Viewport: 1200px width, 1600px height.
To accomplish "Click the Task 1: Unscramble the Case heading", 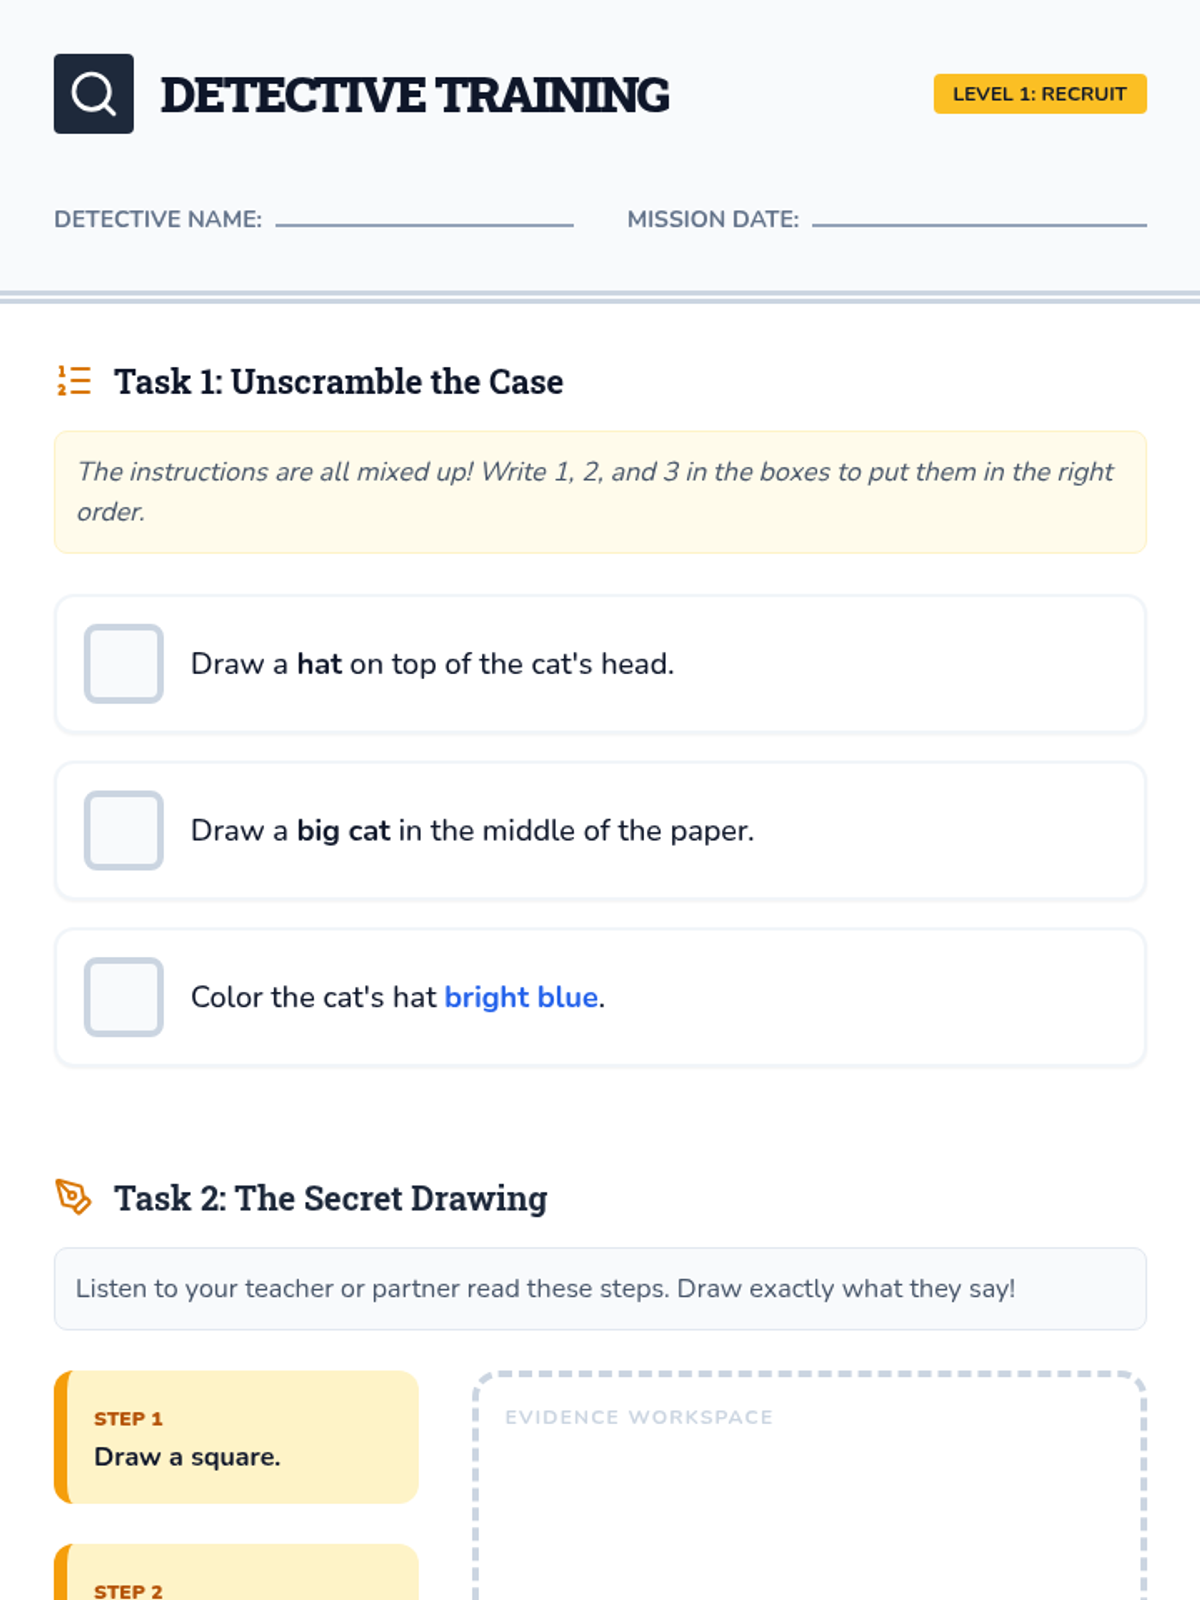I will [338, 382].
